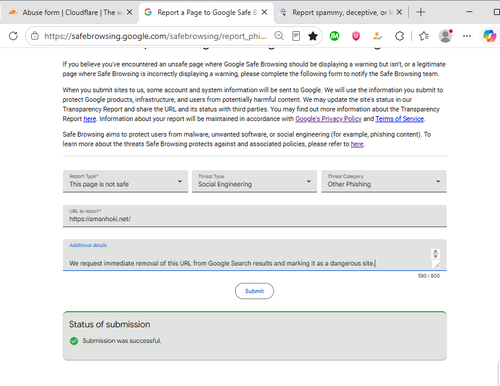Expand the Threat Type dropdown
This screenshot has height=386, width=500.
(x=254, y=181)
